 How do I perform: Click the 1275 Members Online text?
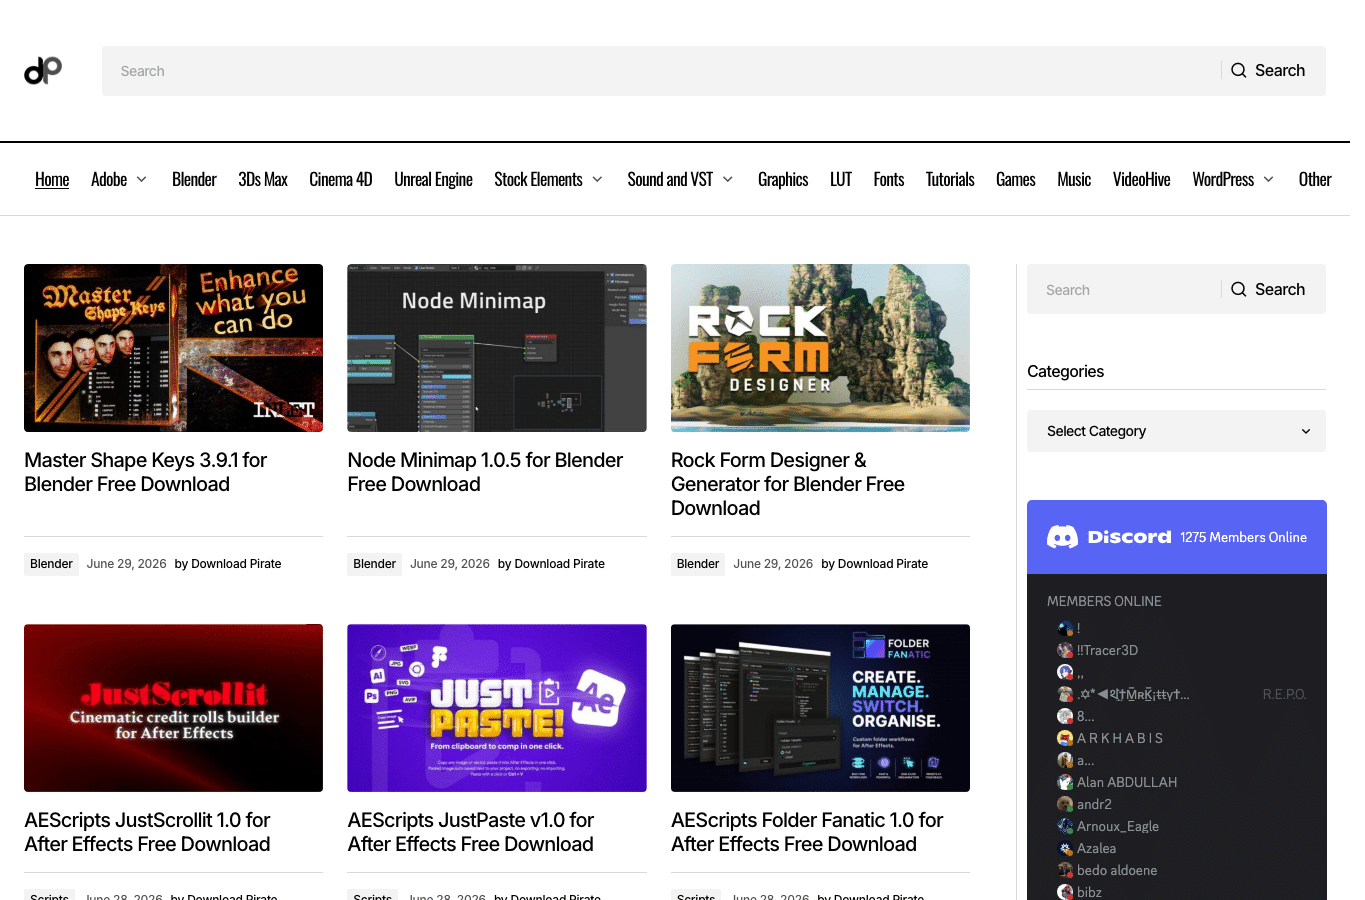coord(1243,537)
